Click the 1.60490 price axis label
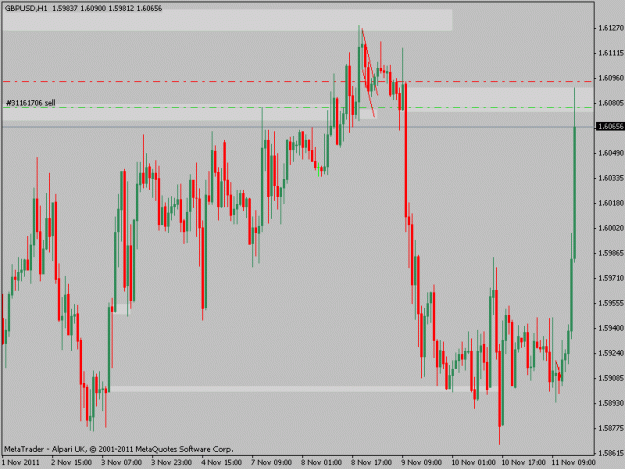625x469 pixels. [x=610, y=153]
